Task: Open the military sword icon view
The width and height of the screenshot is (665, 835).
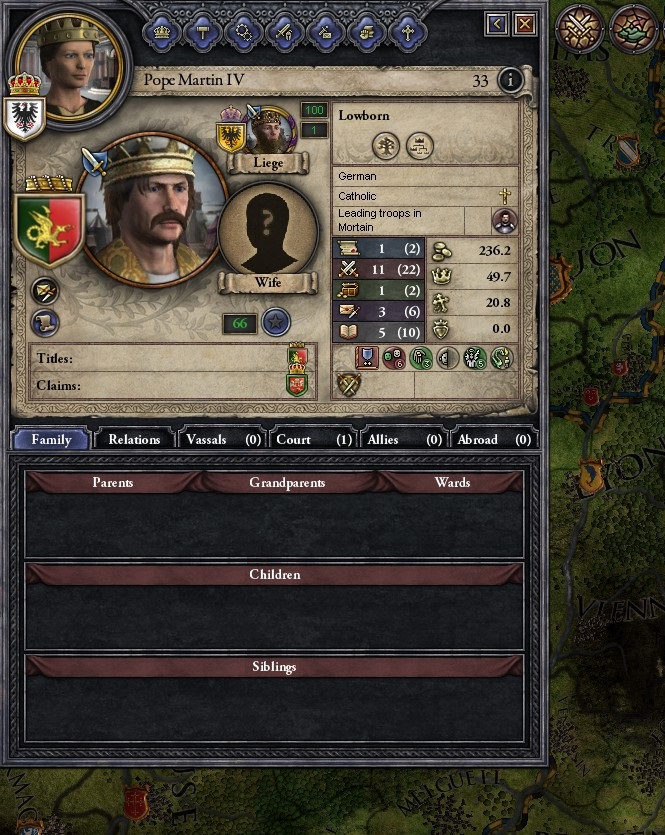Action: 285,32
